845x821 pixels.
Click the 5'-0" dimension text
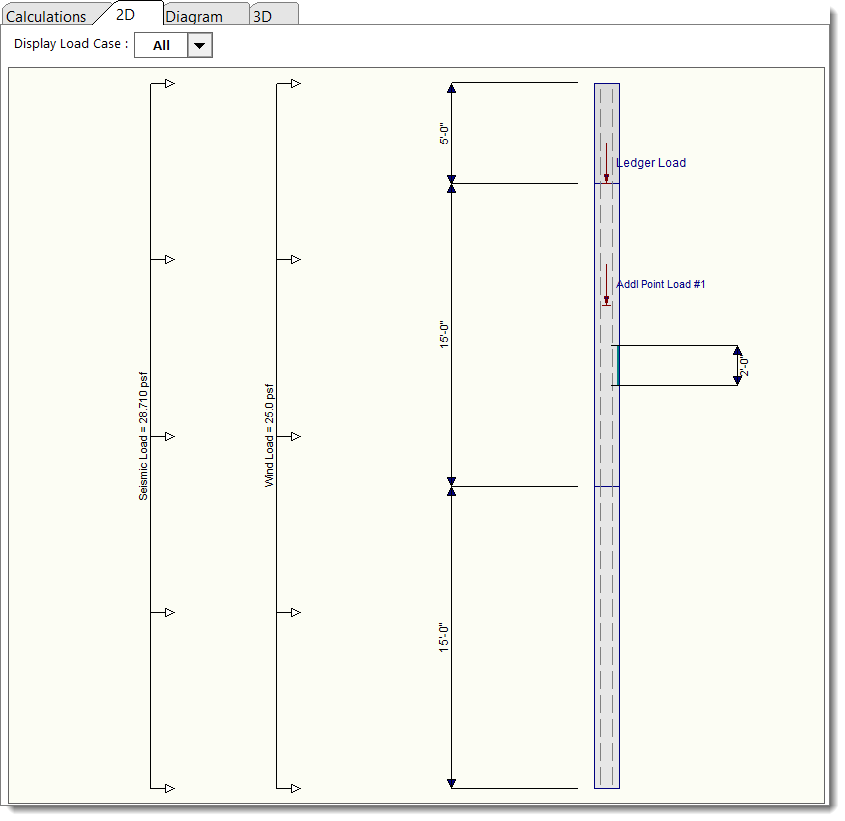[444, 134]
